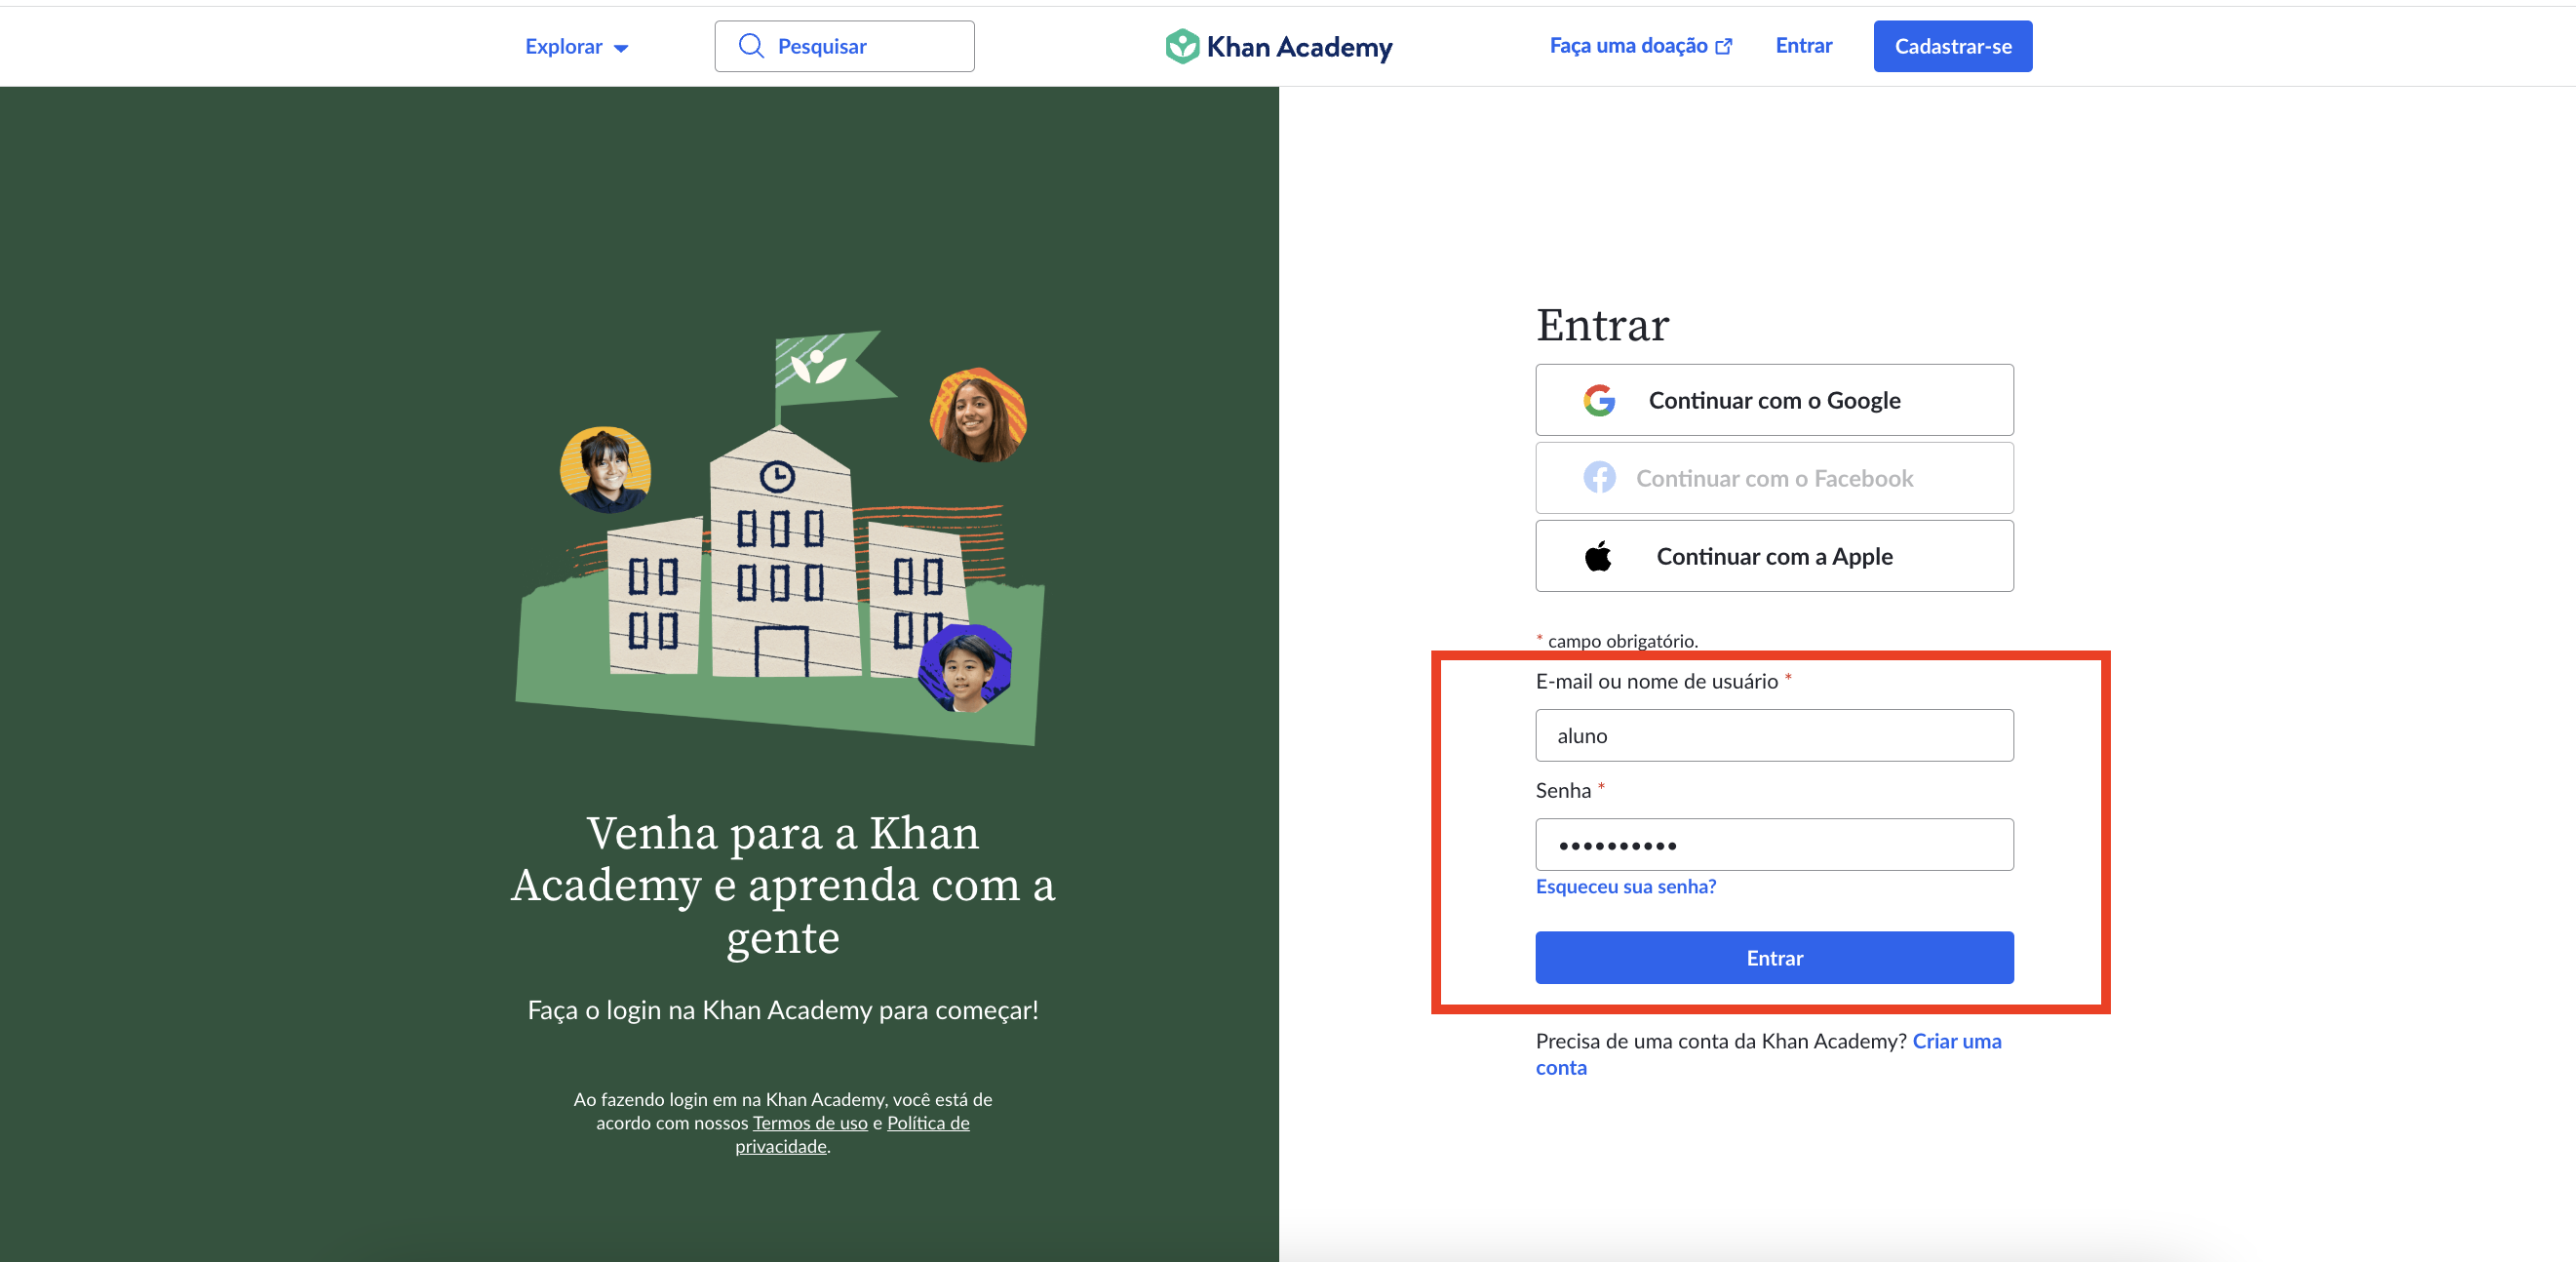The image size is (2576, 1262).
Task: Continue with Google sign-in button
Action: pos(1774,400)
